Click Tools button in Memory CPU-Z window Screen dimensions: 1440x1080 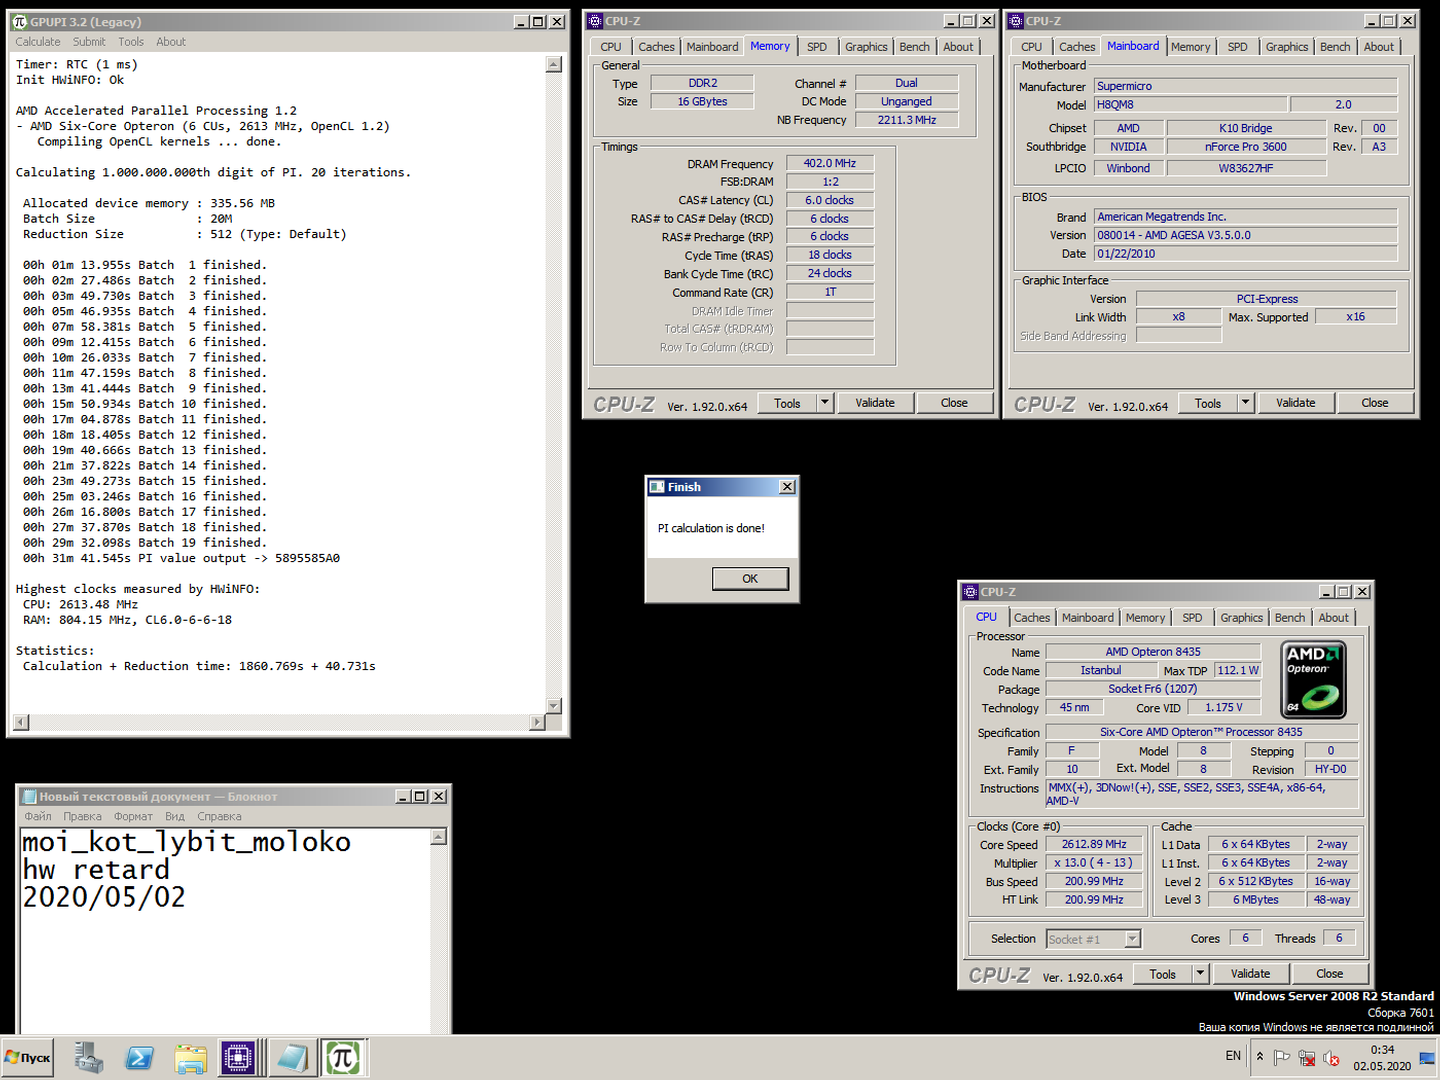[787, 403]
